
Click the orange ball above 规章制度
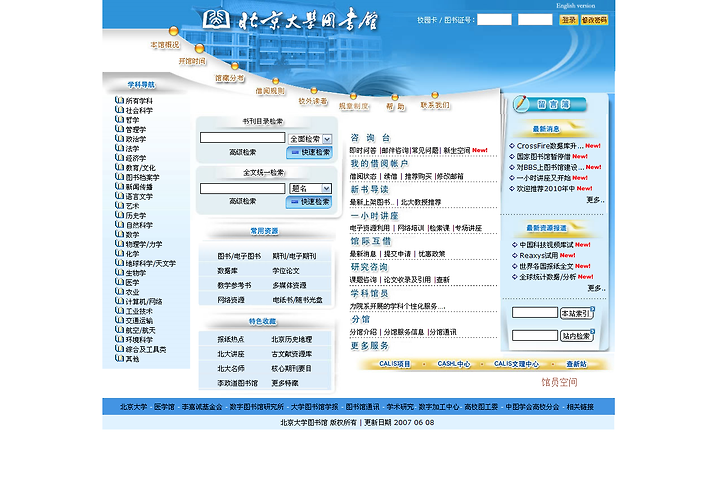click(x=353, y=96)
